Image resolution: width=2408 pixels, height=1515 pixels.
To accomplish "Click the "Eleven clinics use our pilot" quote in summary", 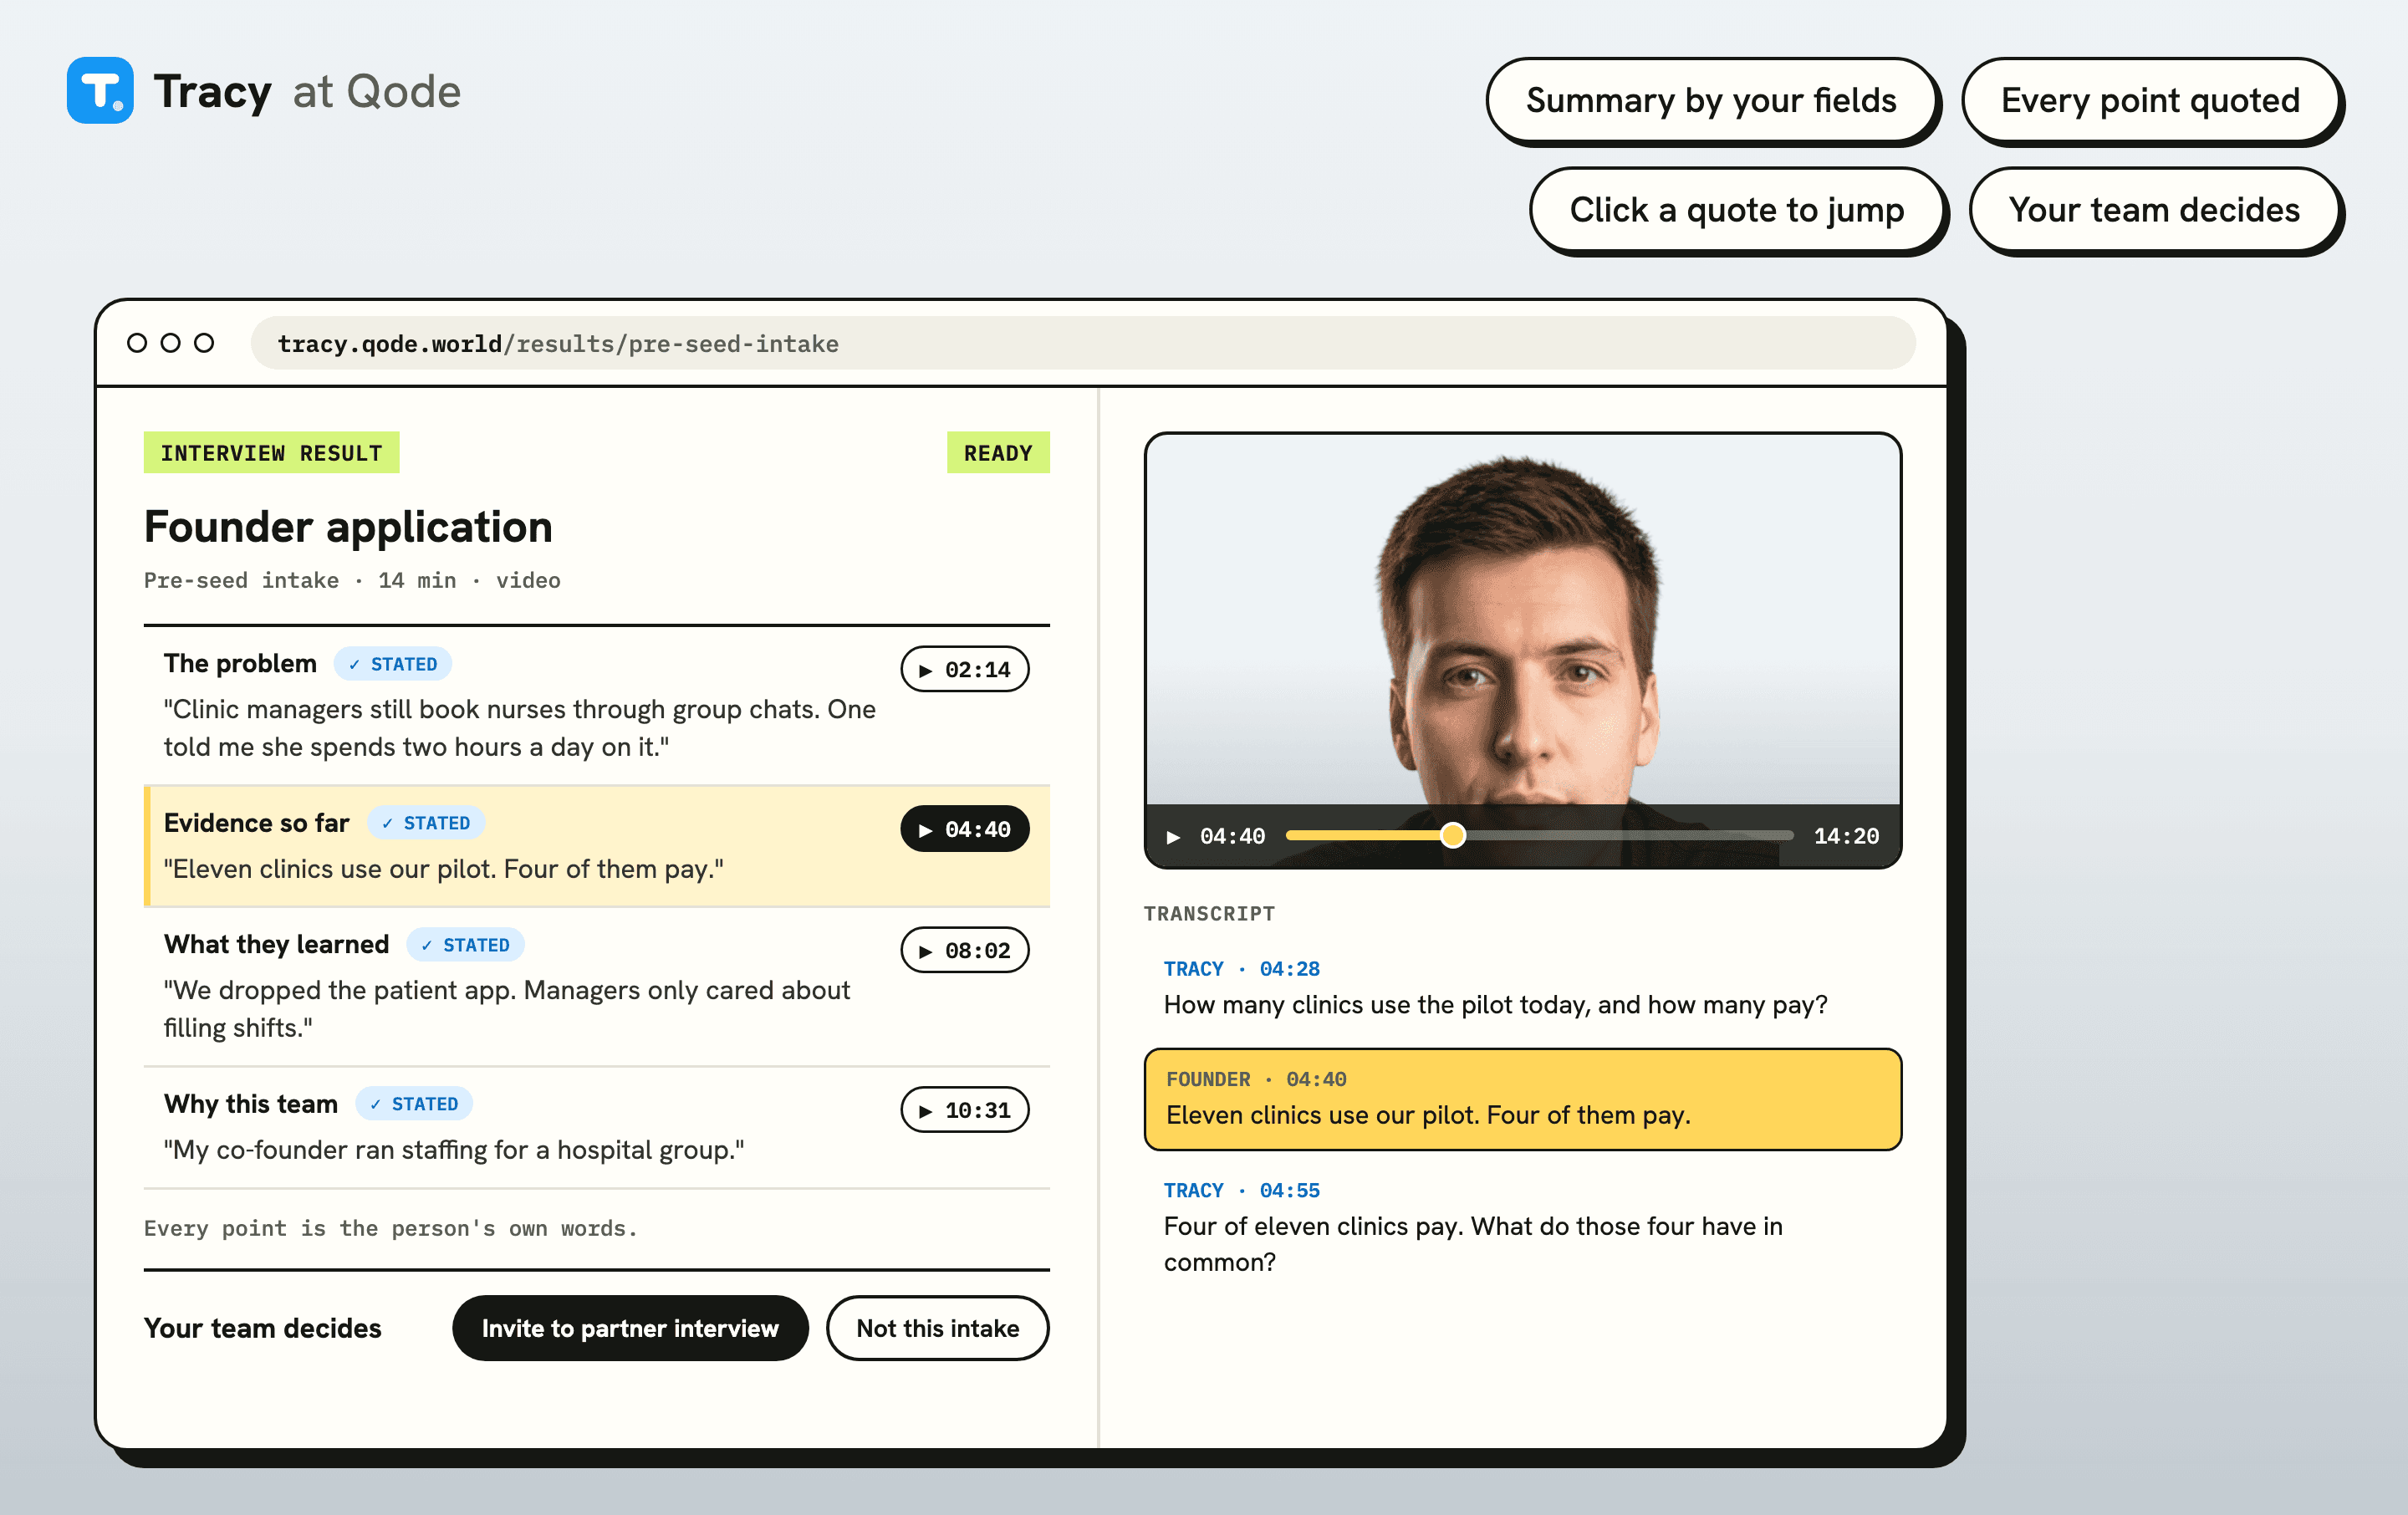I will click(443, 869).
